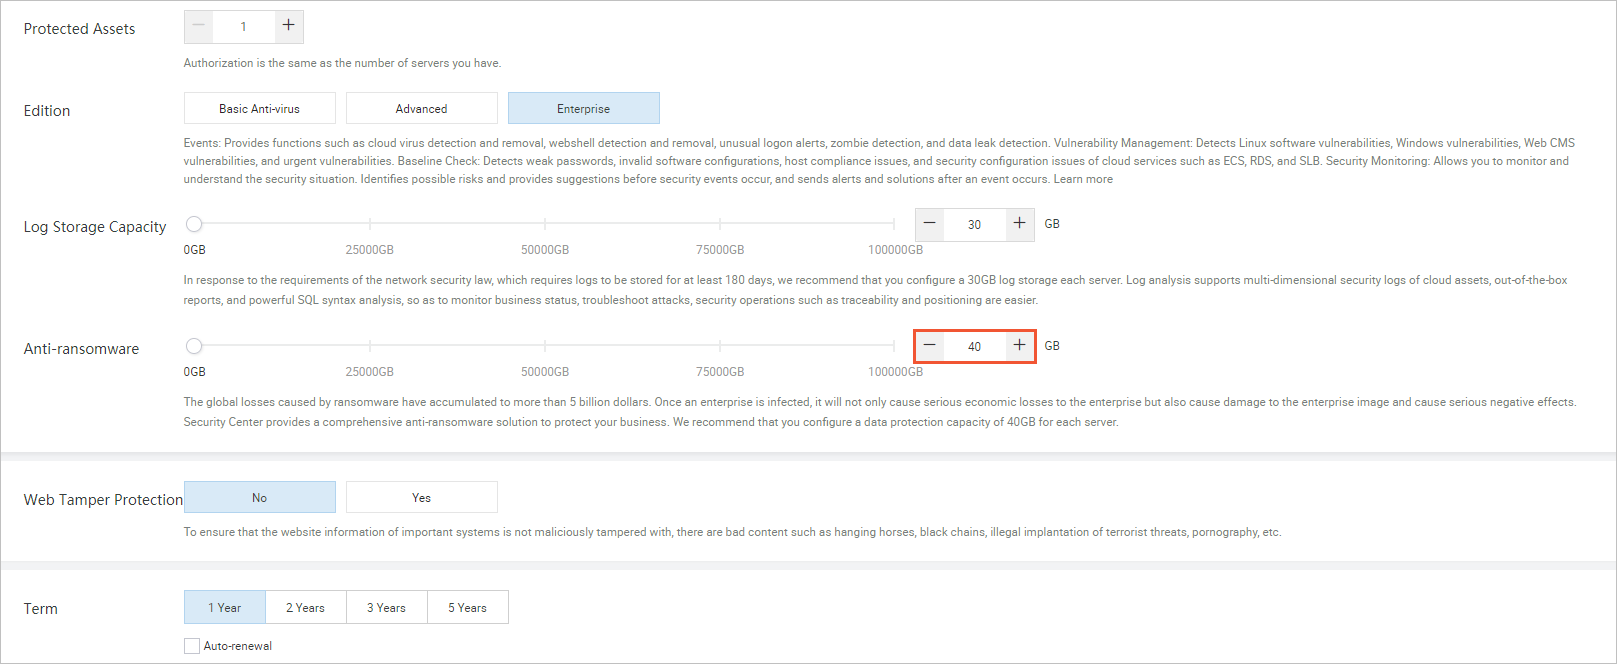This screenshot has width=1617, height=664.
Task: Click the Log Storage Capacity value field
Action: pos(975,224)
